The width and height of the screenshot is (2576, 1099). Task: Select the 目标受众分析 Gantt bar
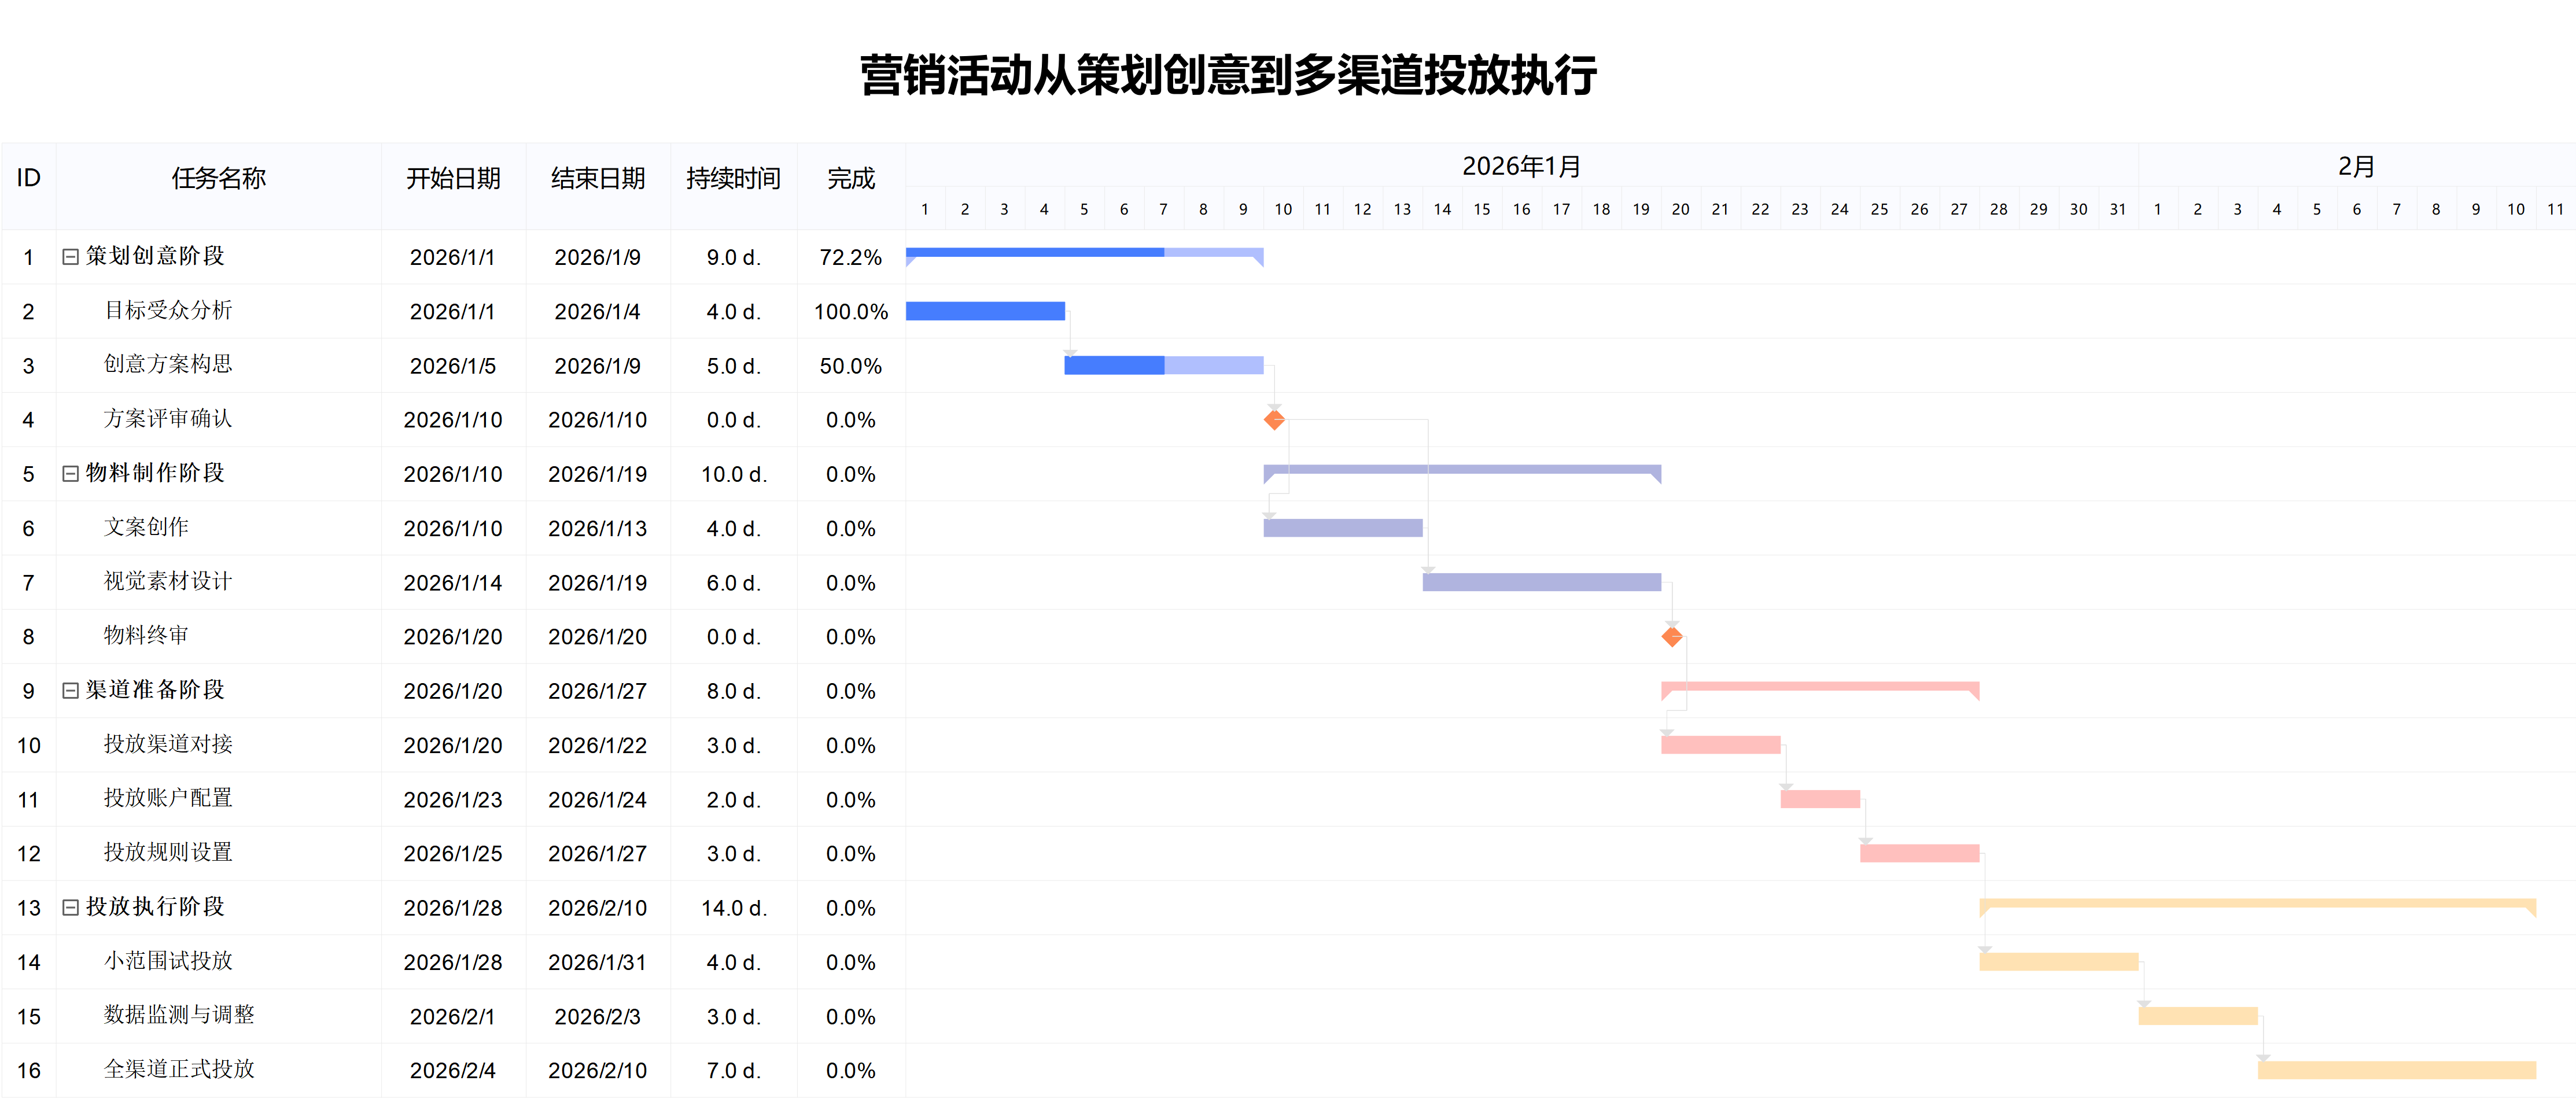pyautogui.click(x=985, y=312)
